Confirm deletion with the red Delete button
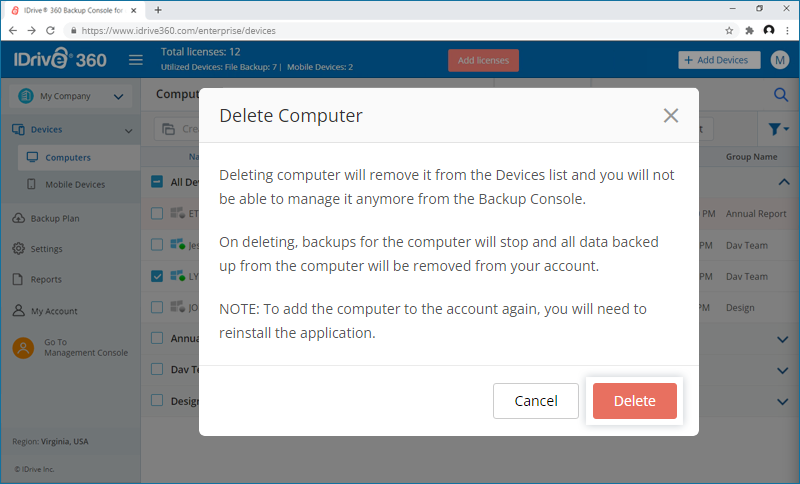This screenshot has width=800, height=484. pos(635,401)
